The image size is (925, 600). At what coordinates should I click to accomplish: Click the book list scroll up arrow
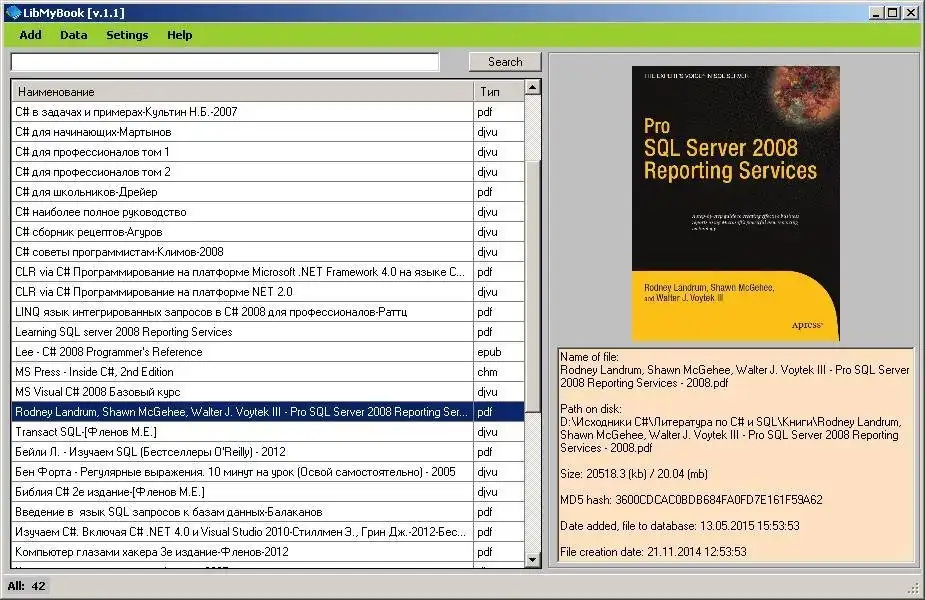[532, 87]
